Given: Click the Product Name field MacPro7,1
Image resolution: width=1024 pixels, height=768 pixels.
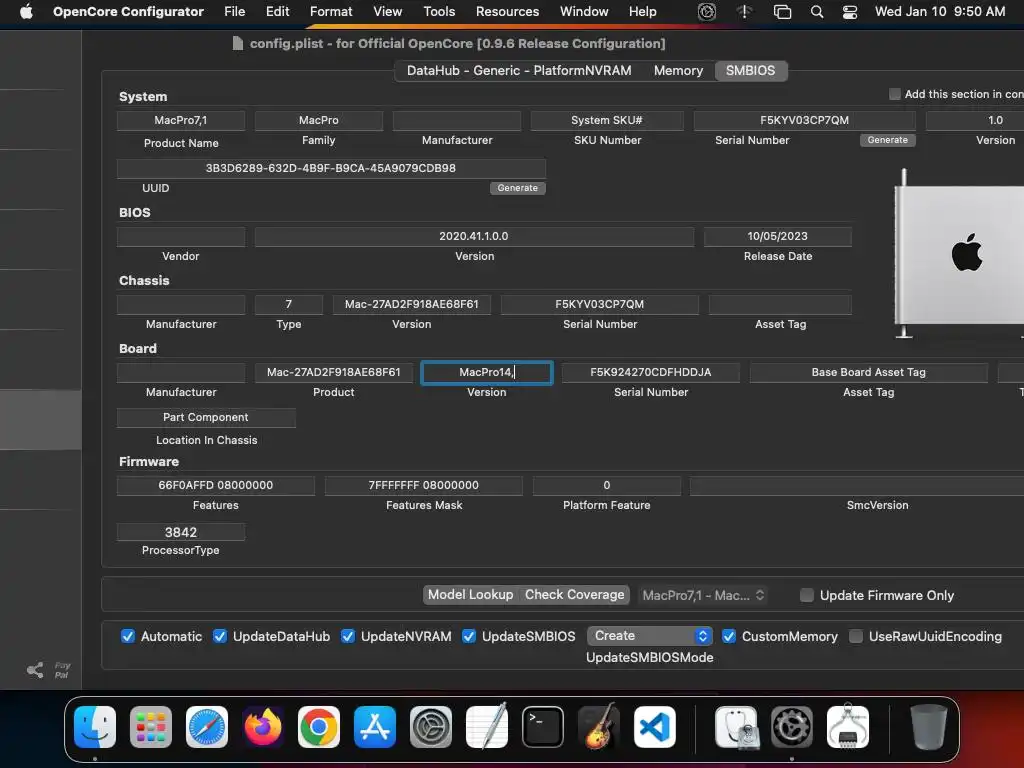Looking at the screenshot, I should (x=181, y=120).
